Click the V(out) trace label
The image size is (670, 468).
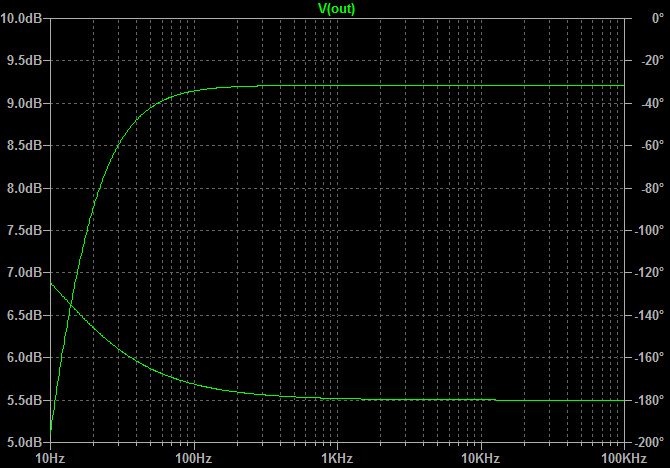pyautogui.click(x=337, y=8)
